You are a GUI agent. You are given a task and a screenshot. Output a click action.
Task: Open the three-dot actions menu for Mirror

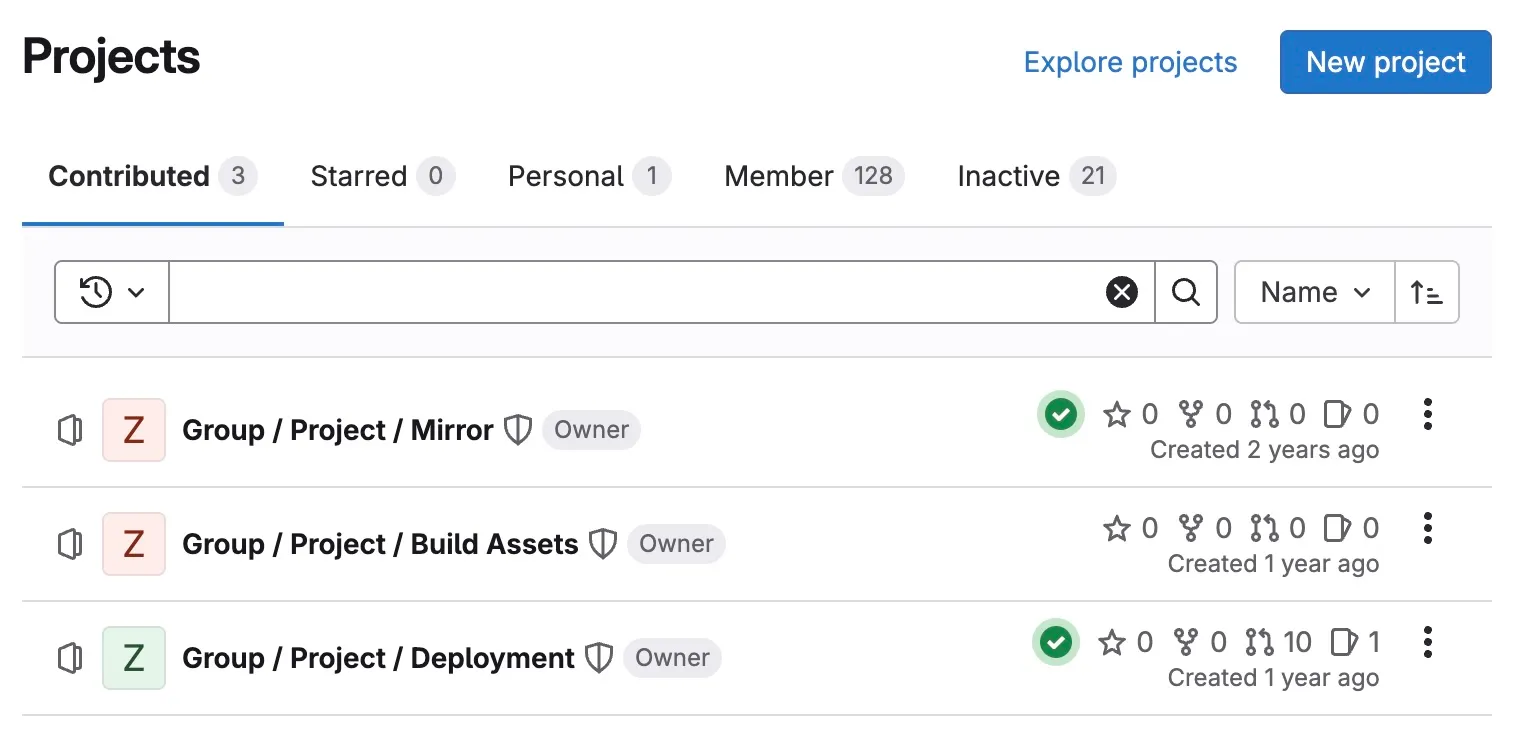pos(1428,414)
